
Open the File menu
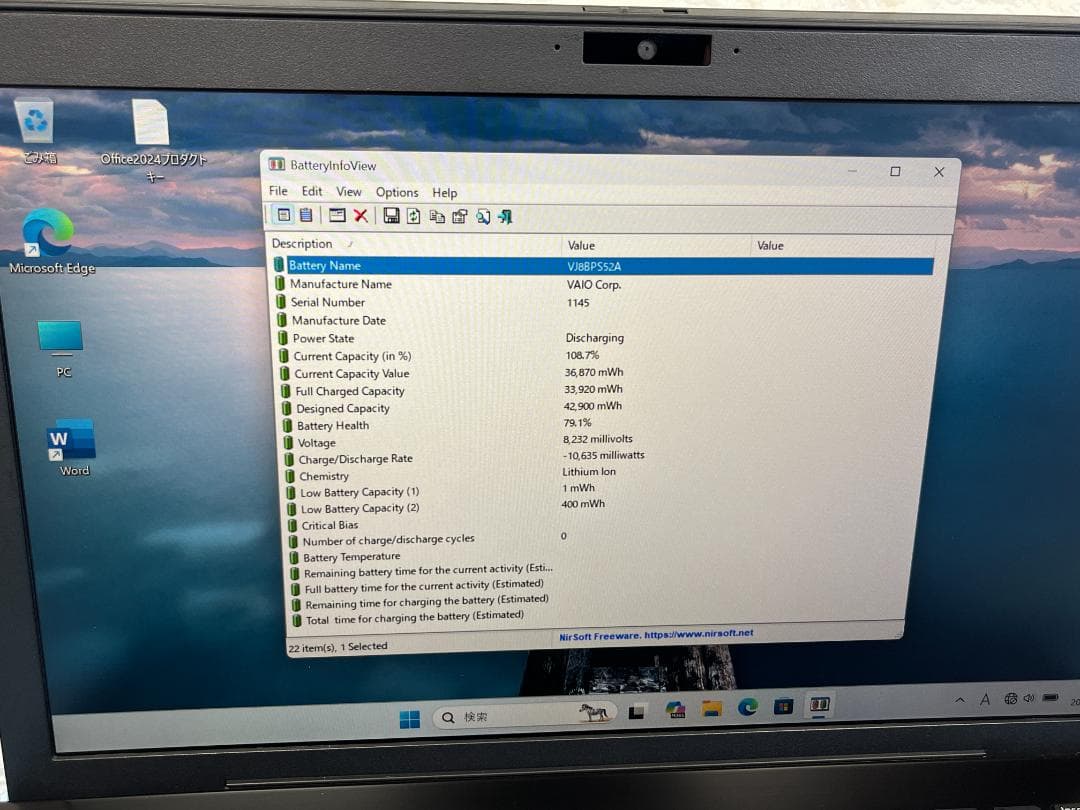(x=278, y=191)
